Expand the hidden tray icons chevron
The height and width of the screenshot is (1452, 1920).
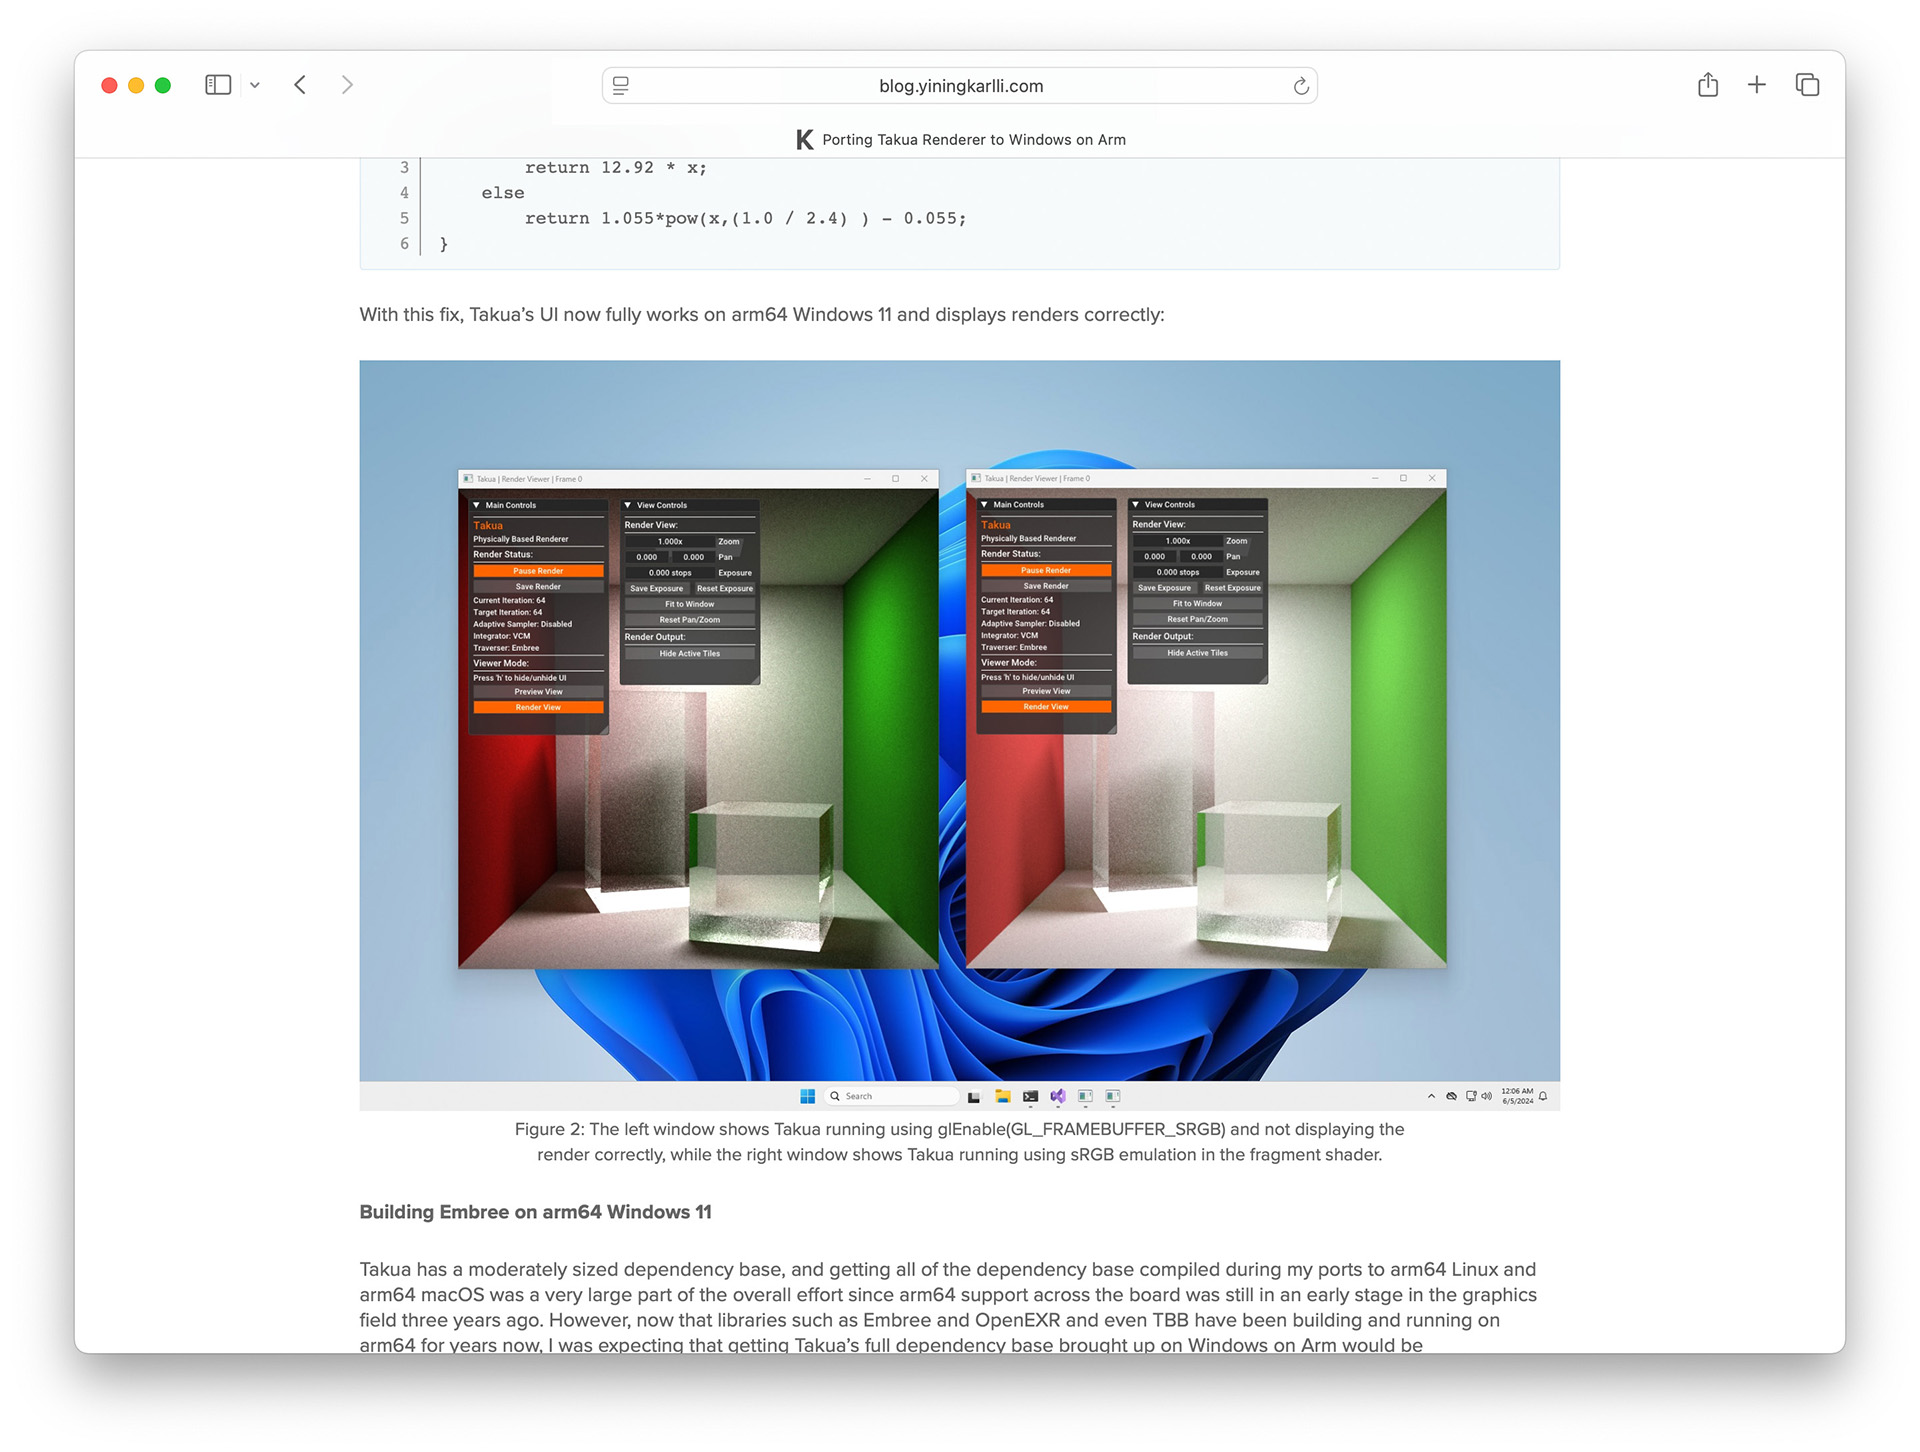tap(1432, 1096)
